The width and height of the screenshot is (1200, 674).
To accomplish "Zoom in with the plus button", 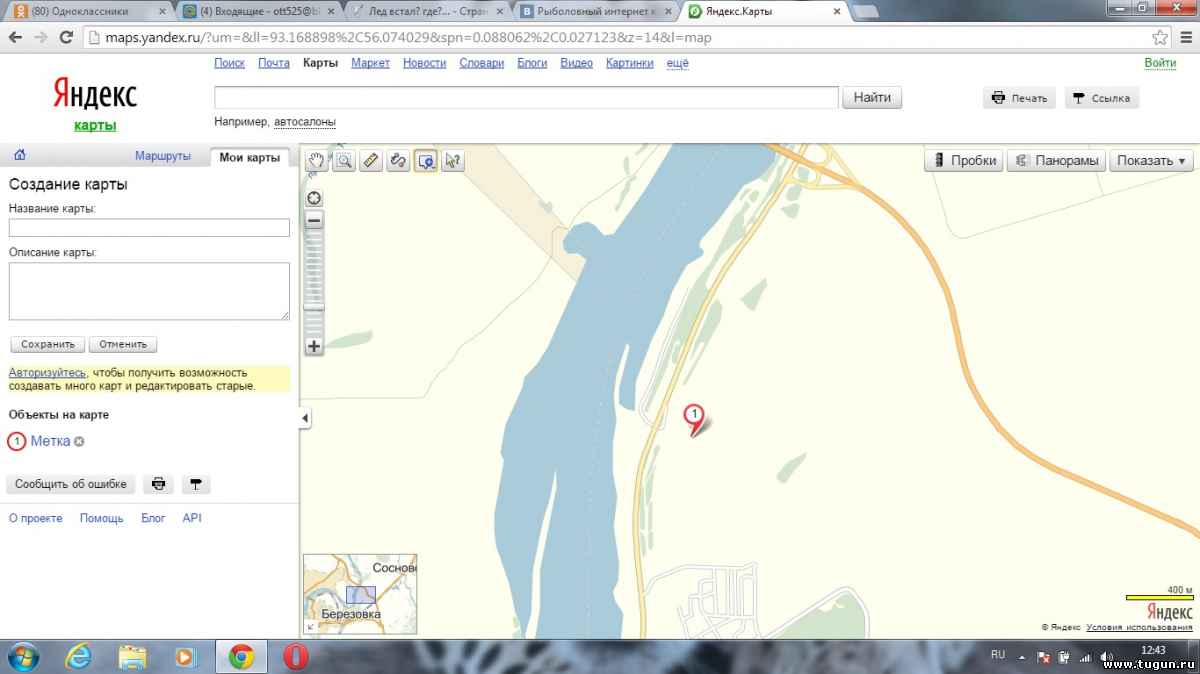I will tap(314, 346).
